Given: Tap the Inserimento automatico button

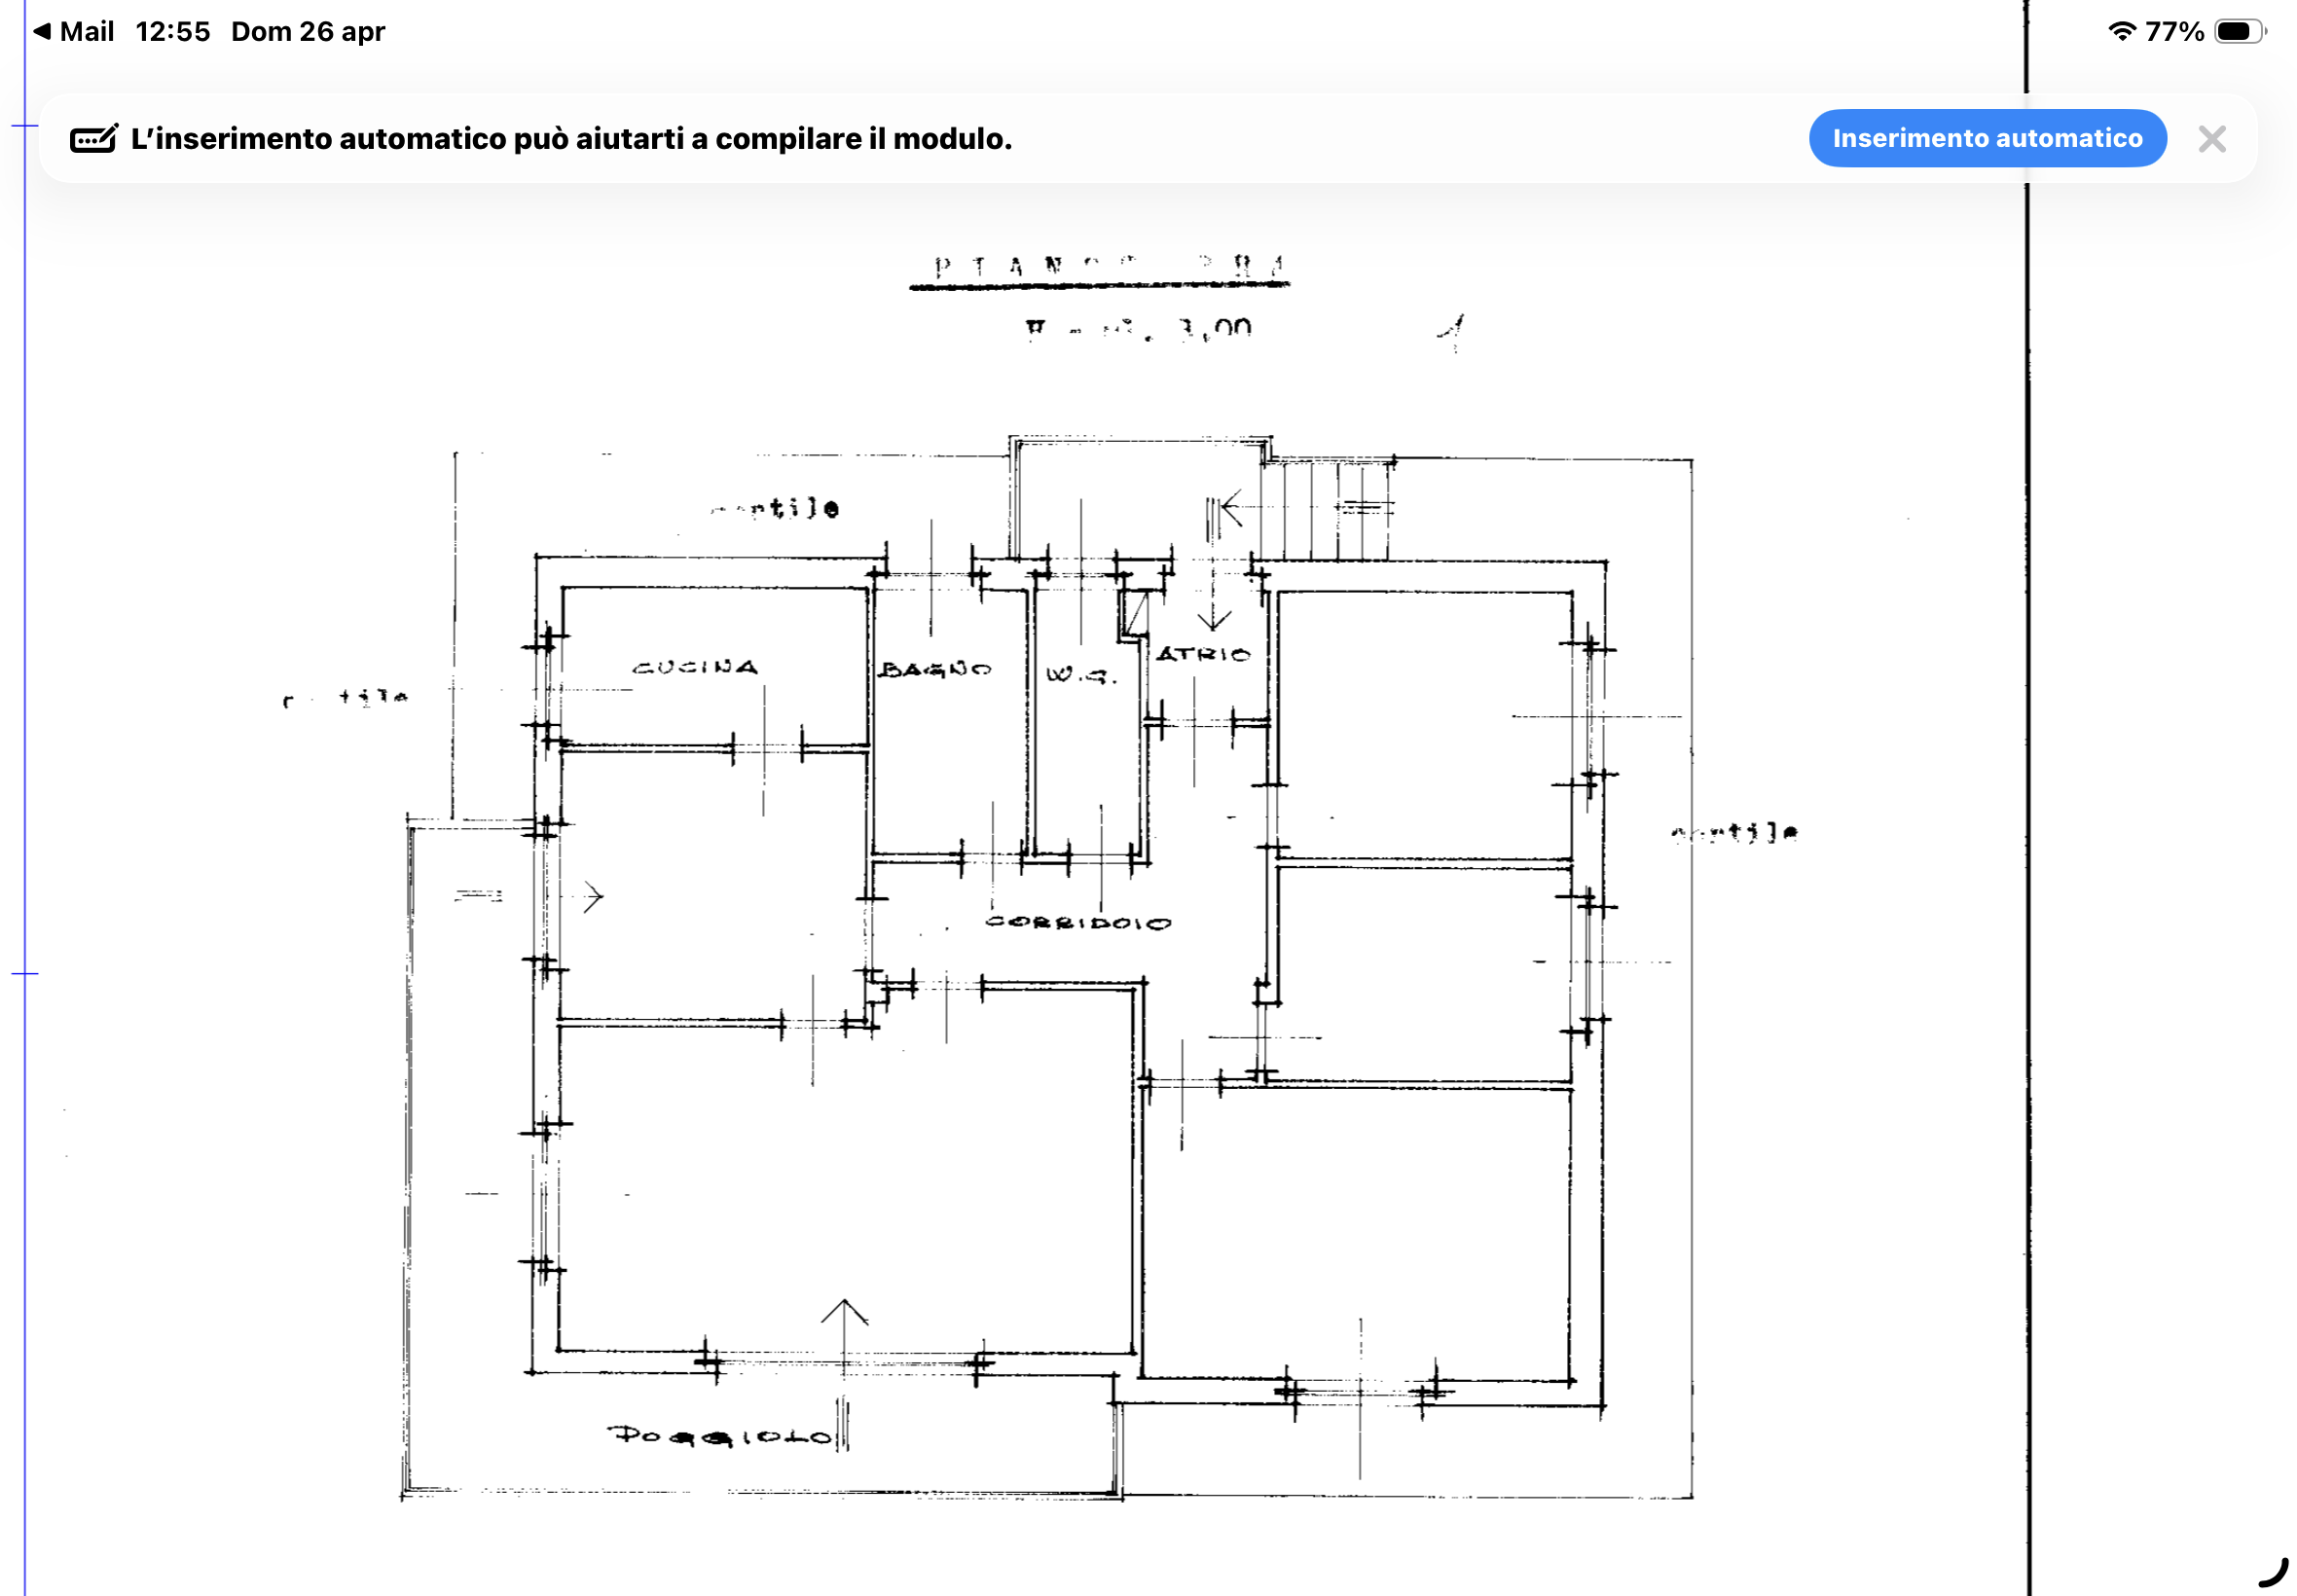Looking at the screenshot, I should [1986, 138].
